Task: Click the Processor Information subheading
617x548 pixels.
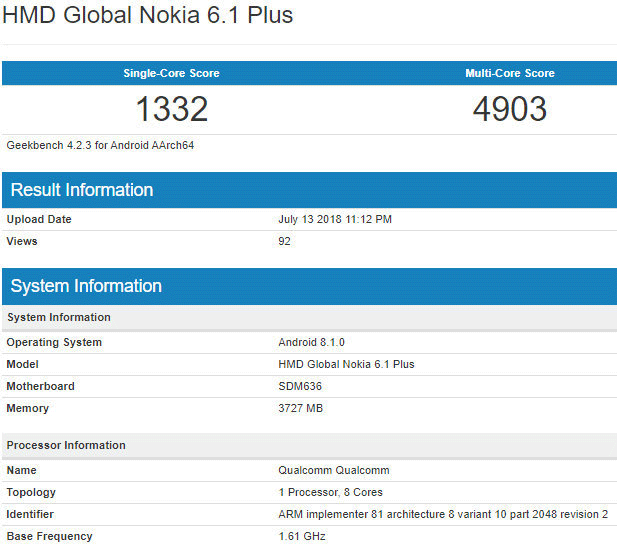Action: coord(66,445)
